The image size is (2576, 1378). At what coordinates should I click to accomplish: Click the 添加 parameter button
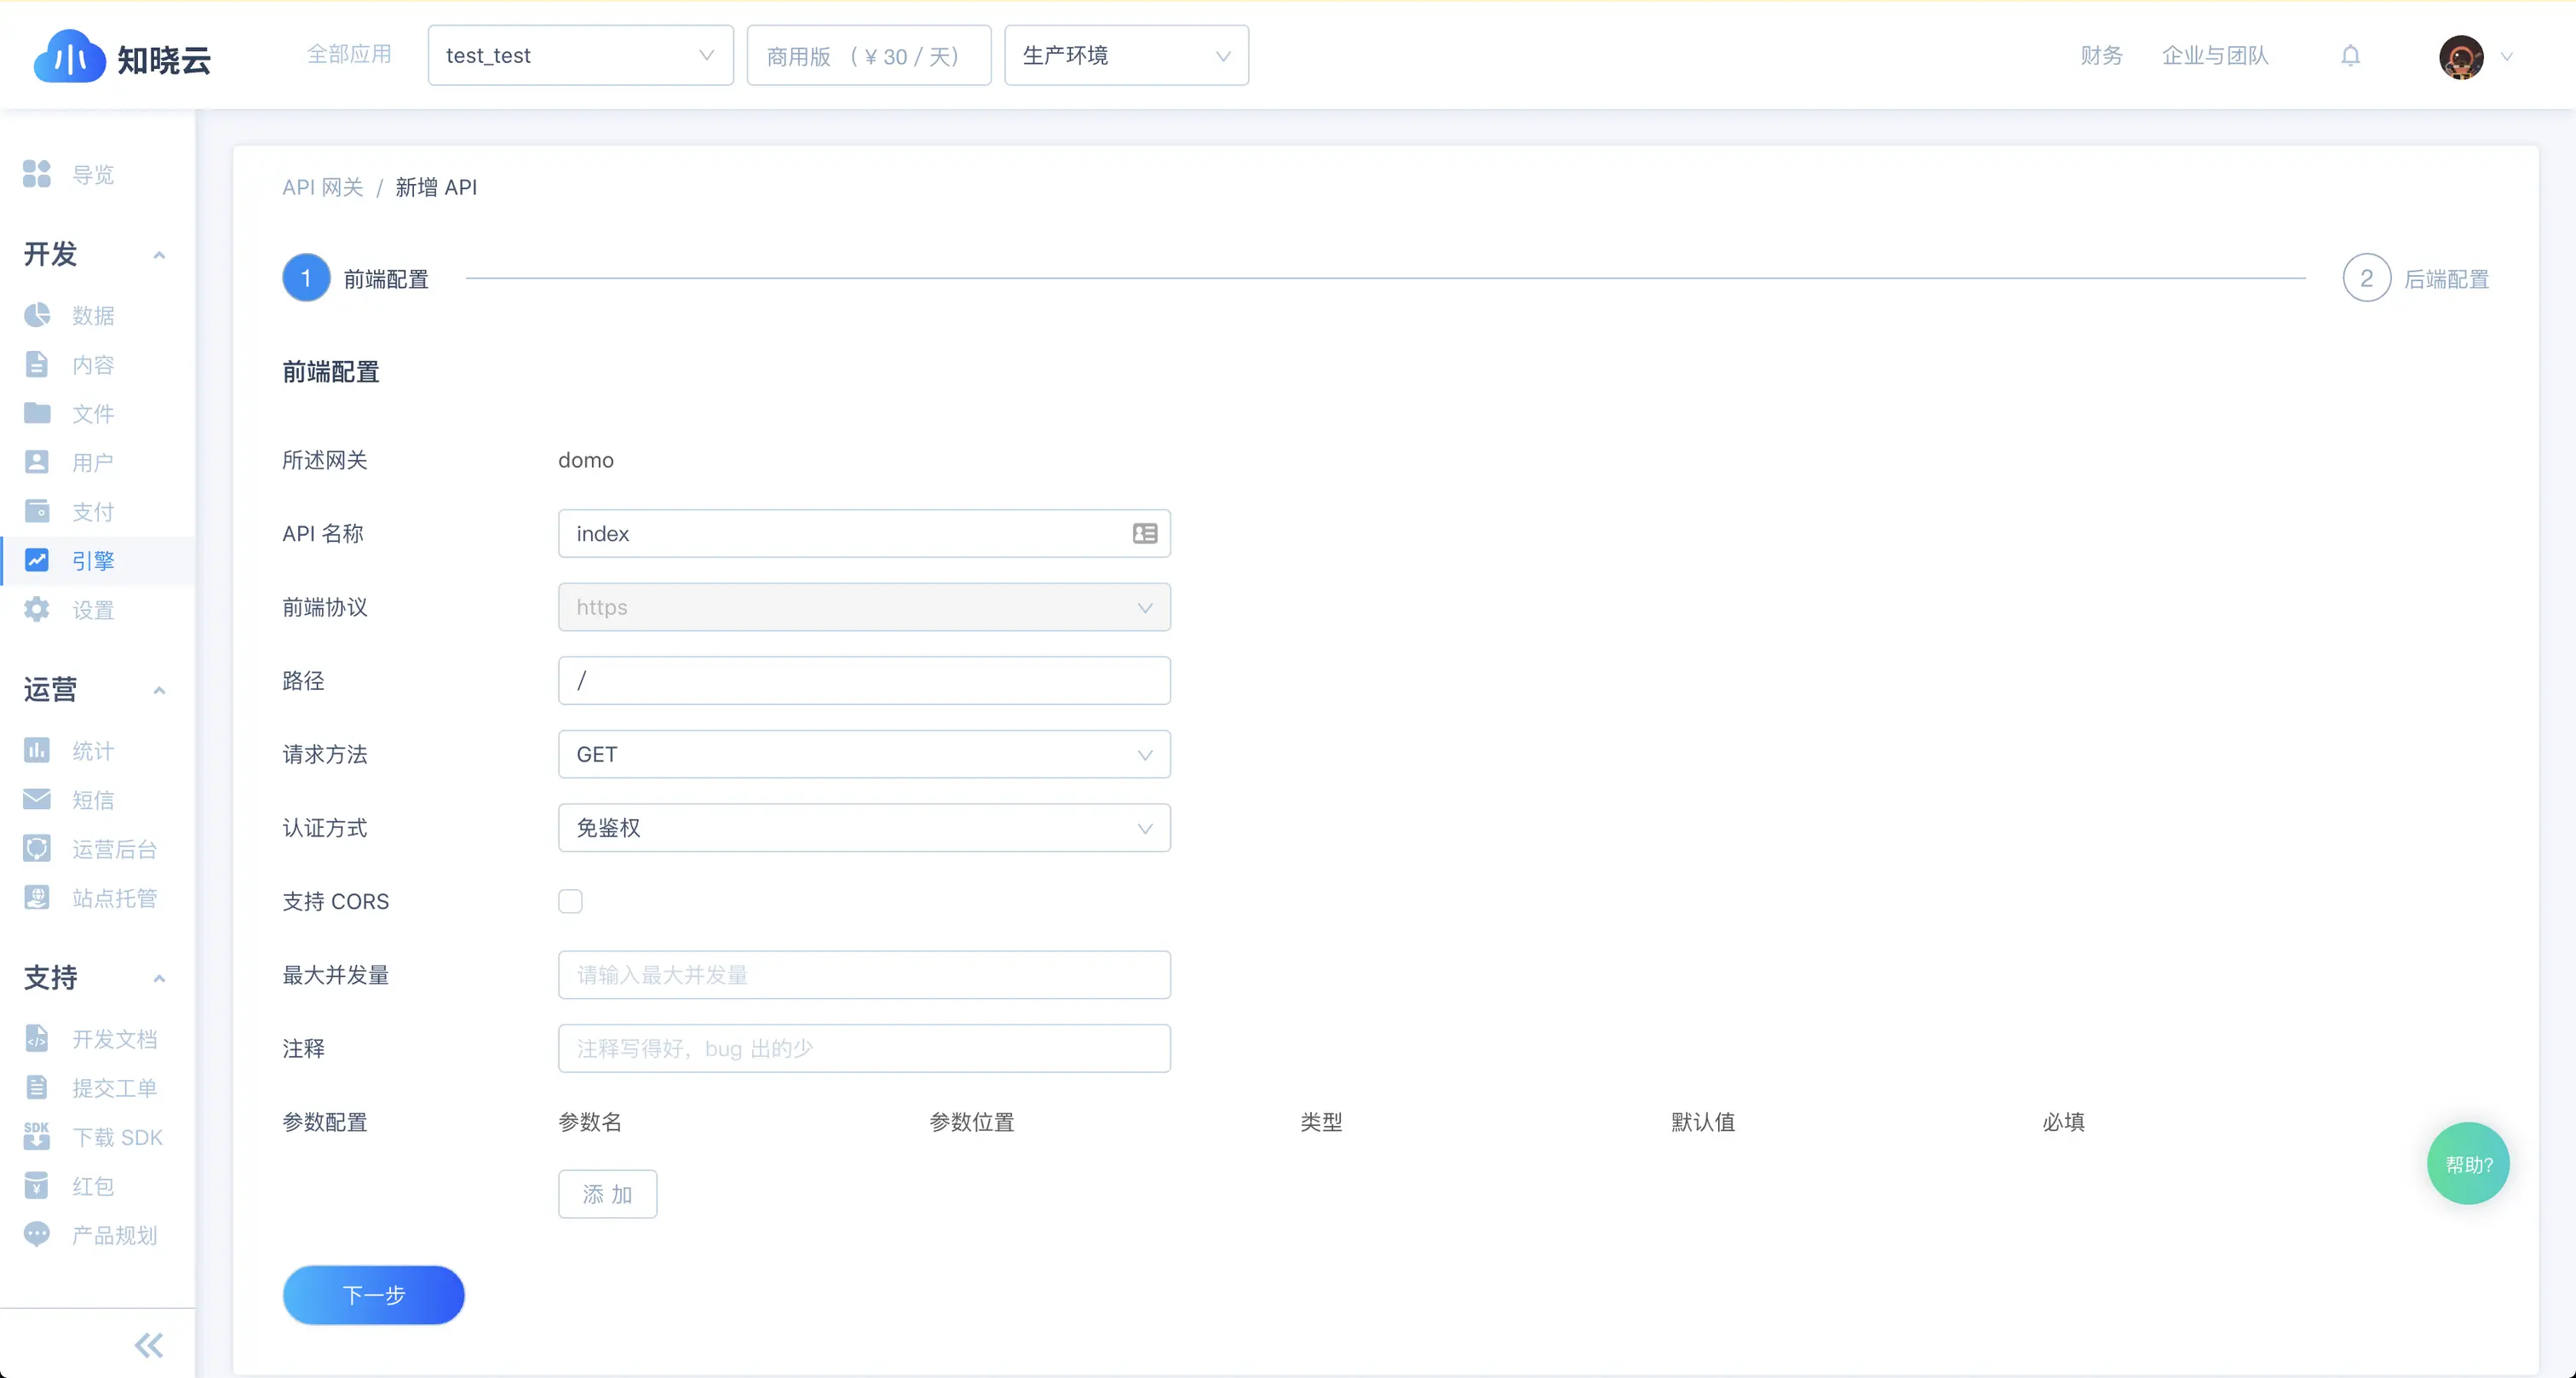[x=607, y=1194]
